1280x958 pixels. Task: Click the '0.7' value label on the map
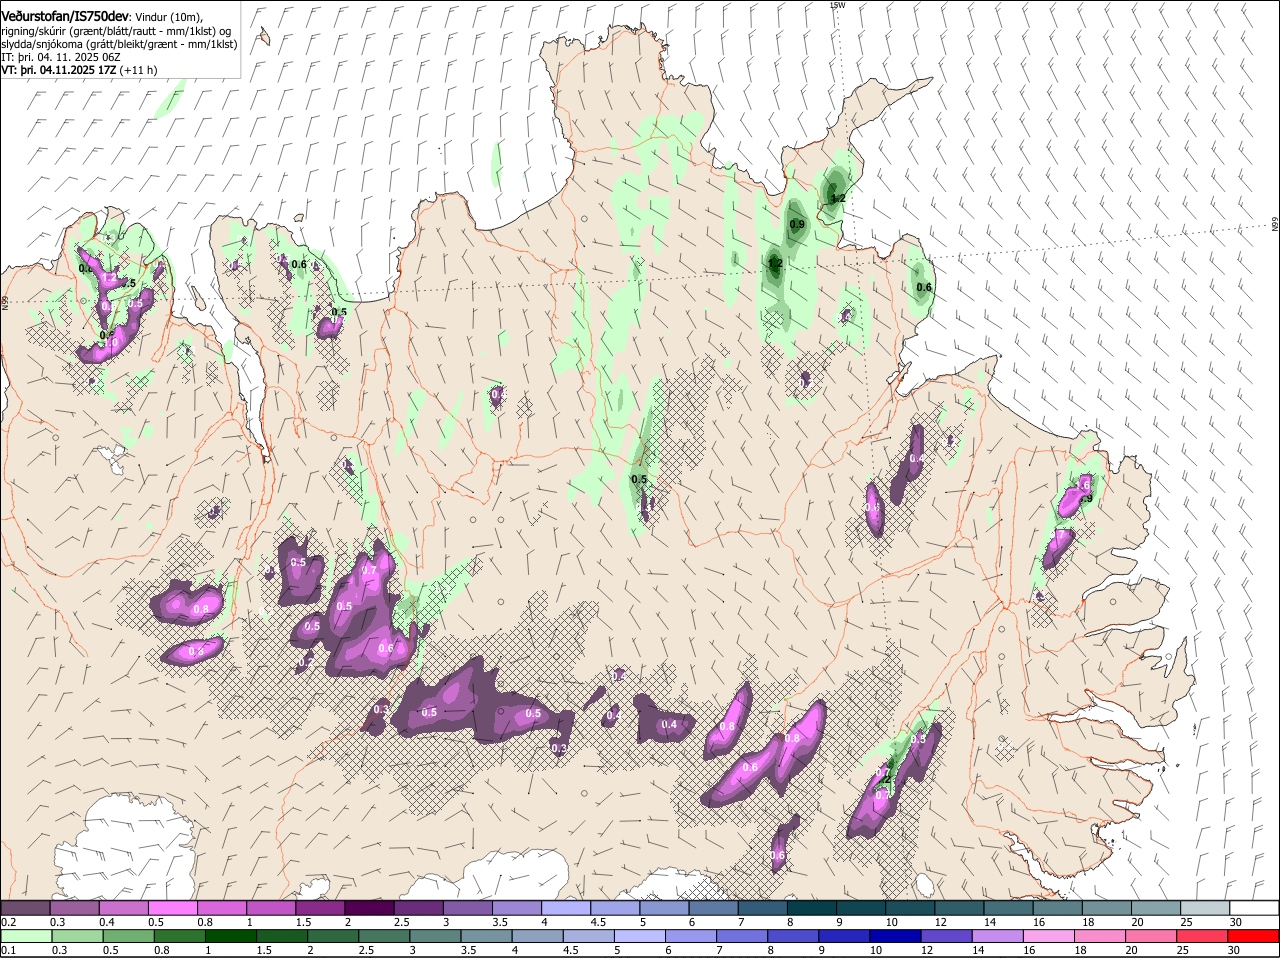click(x=369, y=570)
